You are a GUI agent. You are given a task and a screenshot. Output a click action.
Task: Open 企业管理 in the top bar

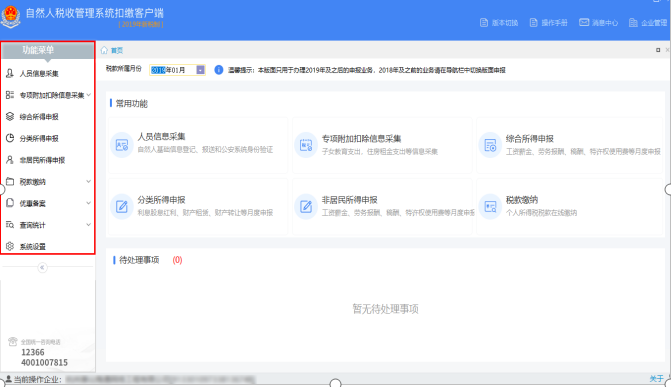click(648, 23)
